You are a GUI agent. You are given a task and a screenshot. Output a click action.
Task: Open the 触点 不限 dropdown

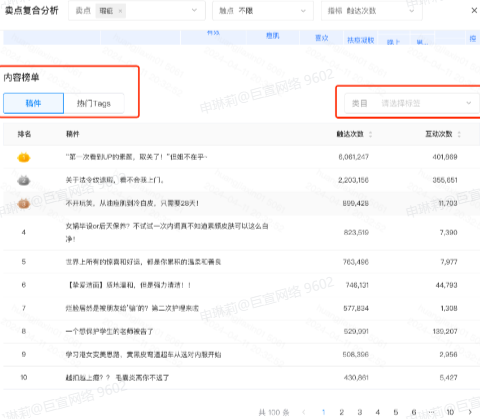pyautogui.click(x=263, y=11)
